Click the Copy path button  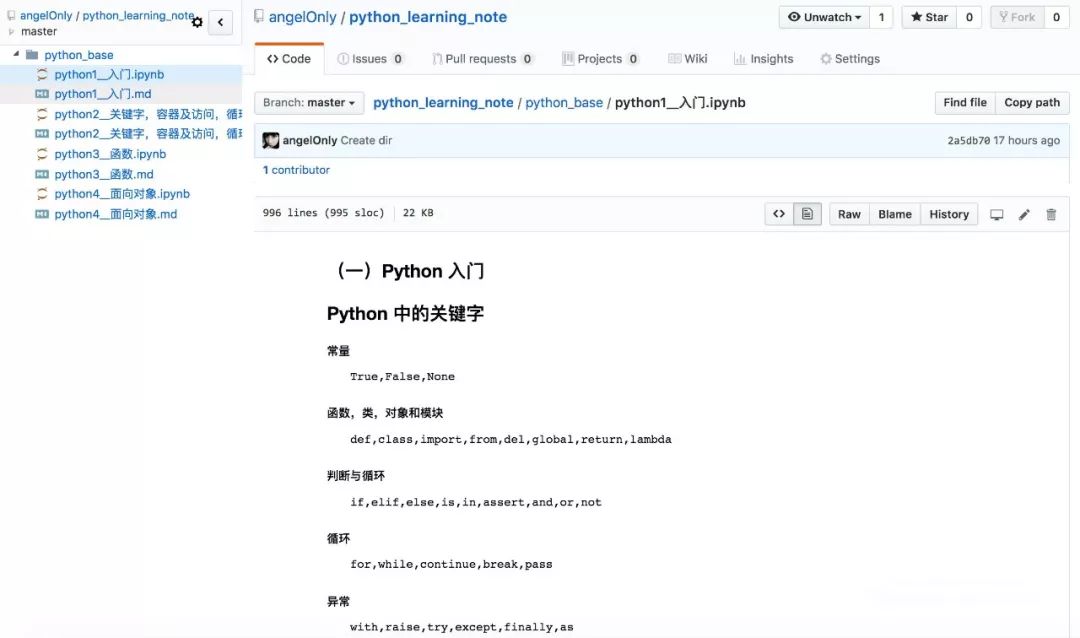pos(1032,103)
